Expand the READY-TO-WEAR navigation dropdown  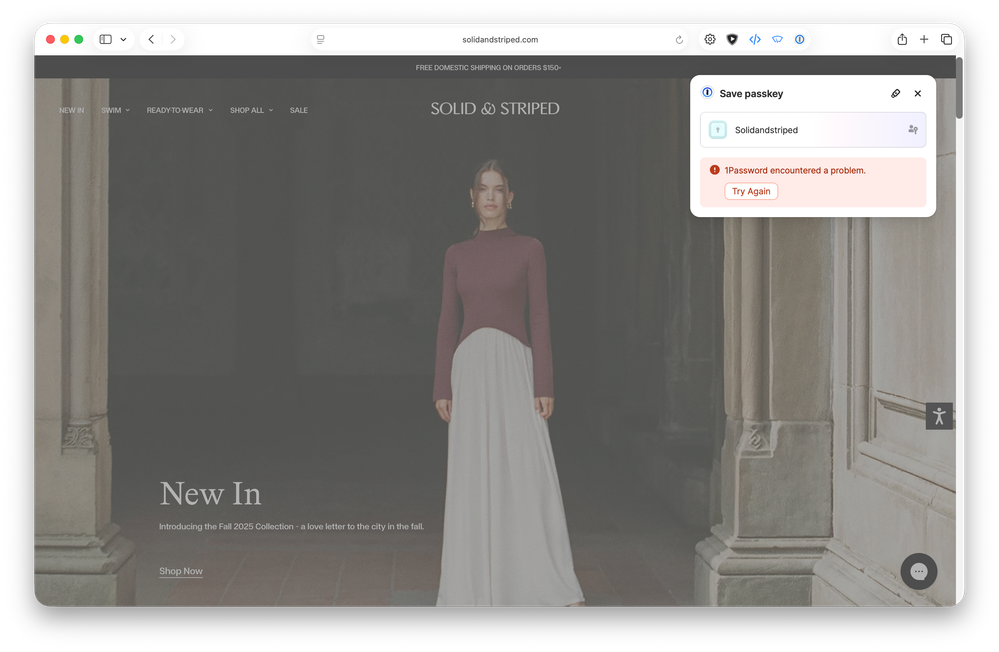pyautogui.click(x=180, y=110)
